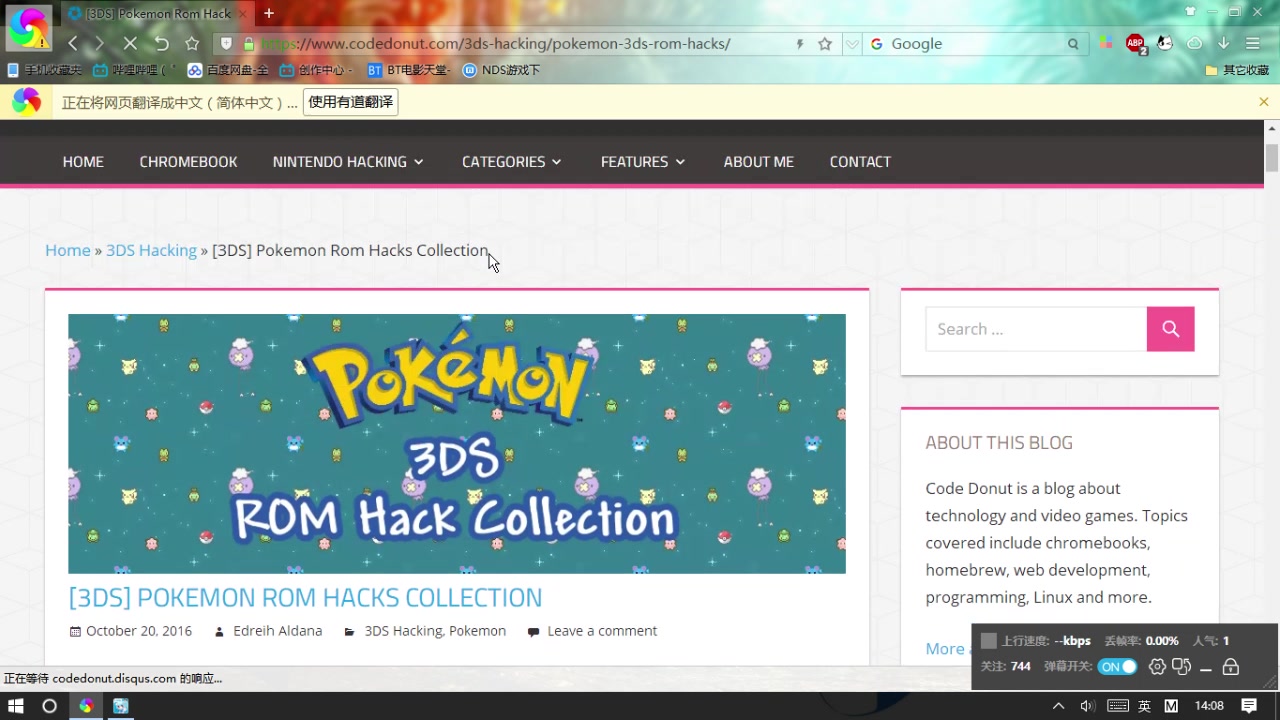Open settings gear in the stream overlay
Viewport: 1280px width, 720px height.
coord(1157,667)
